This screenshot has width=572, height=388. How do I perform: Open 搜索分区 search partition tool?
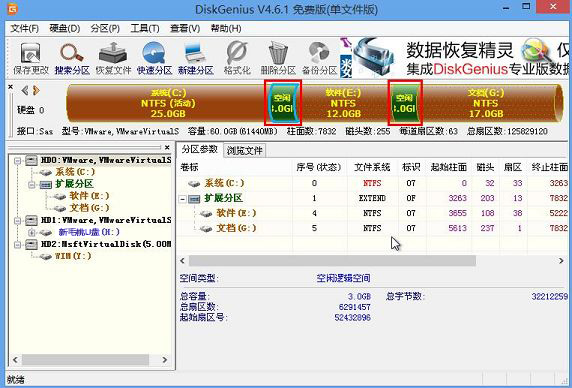(x=72, y=58)
